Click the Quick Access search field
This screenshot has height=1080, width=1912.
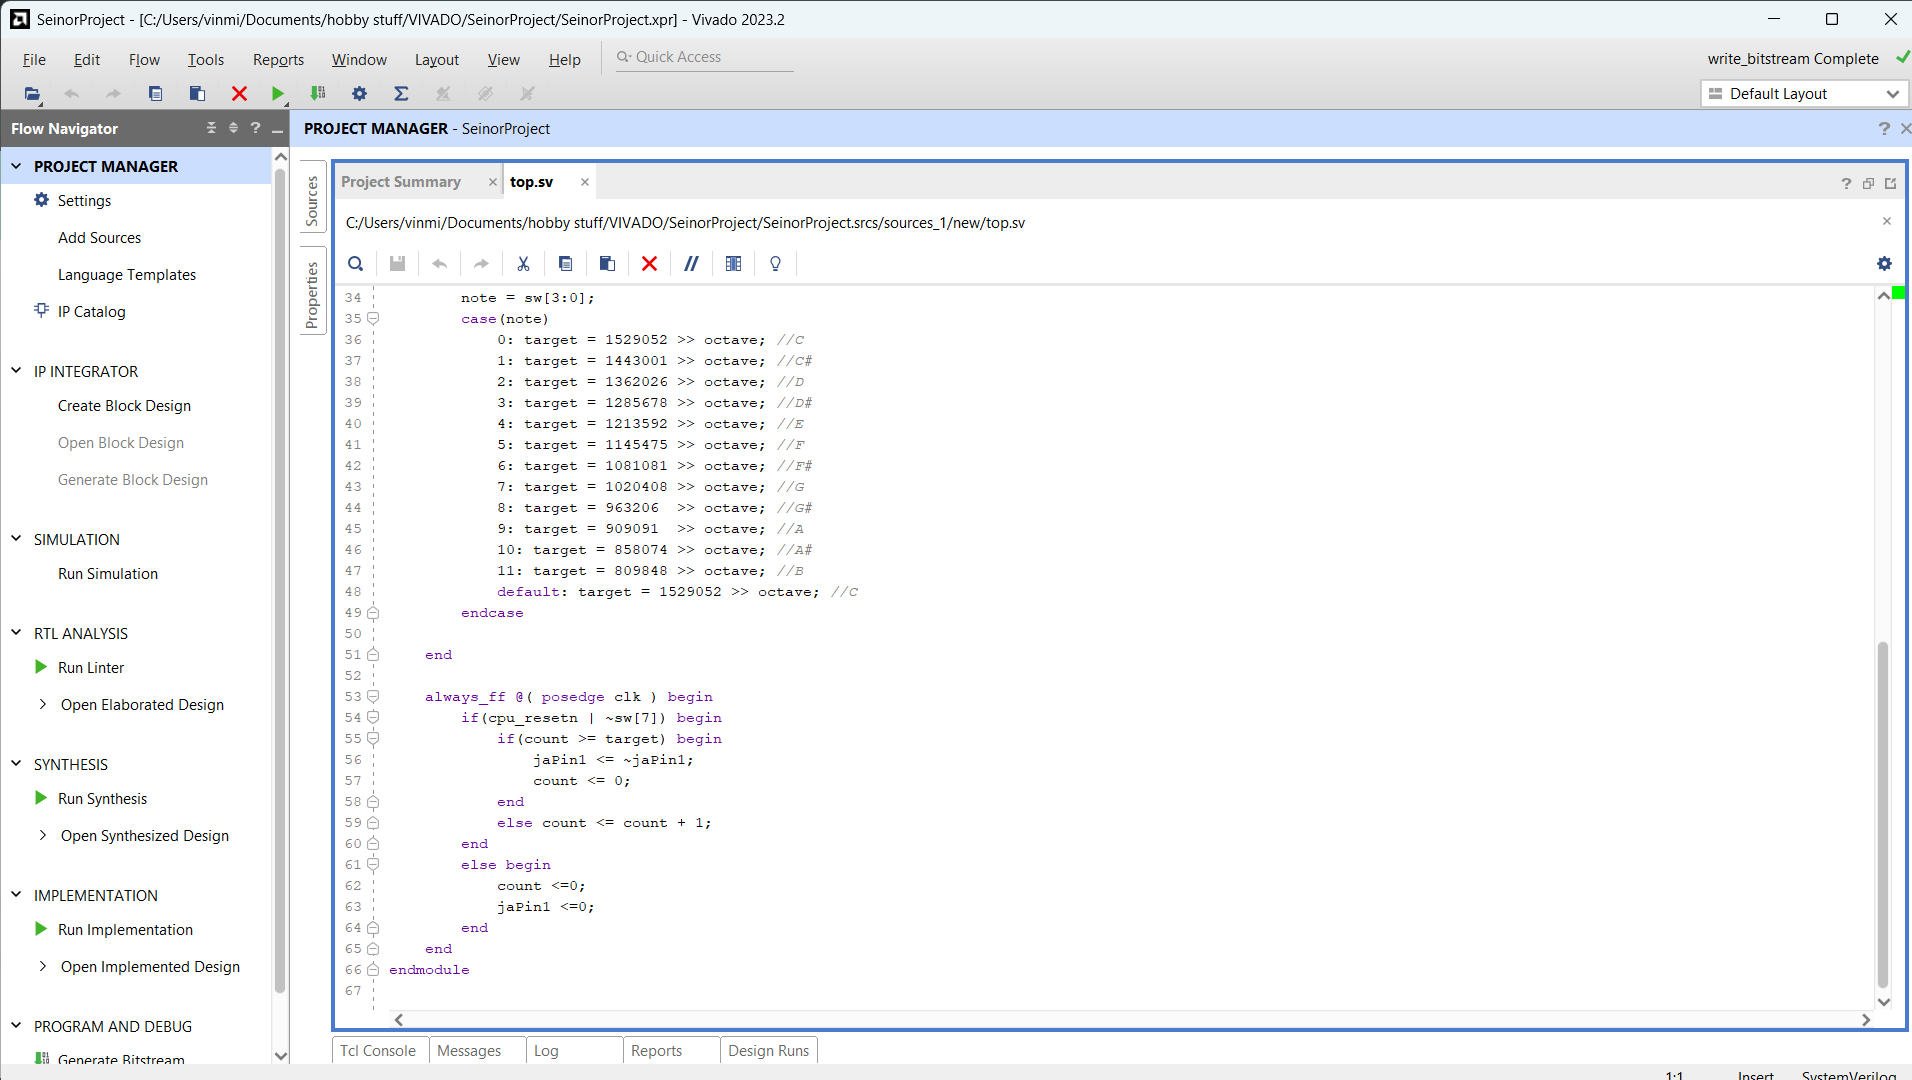[x=704, y=56]
